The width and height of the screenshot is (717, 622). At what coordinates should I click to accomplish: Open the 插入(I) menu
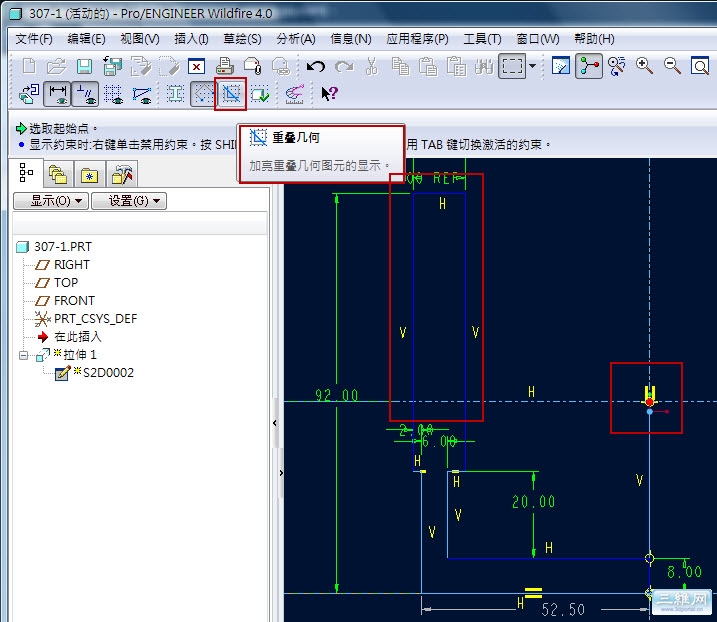[x=191, y=39]
